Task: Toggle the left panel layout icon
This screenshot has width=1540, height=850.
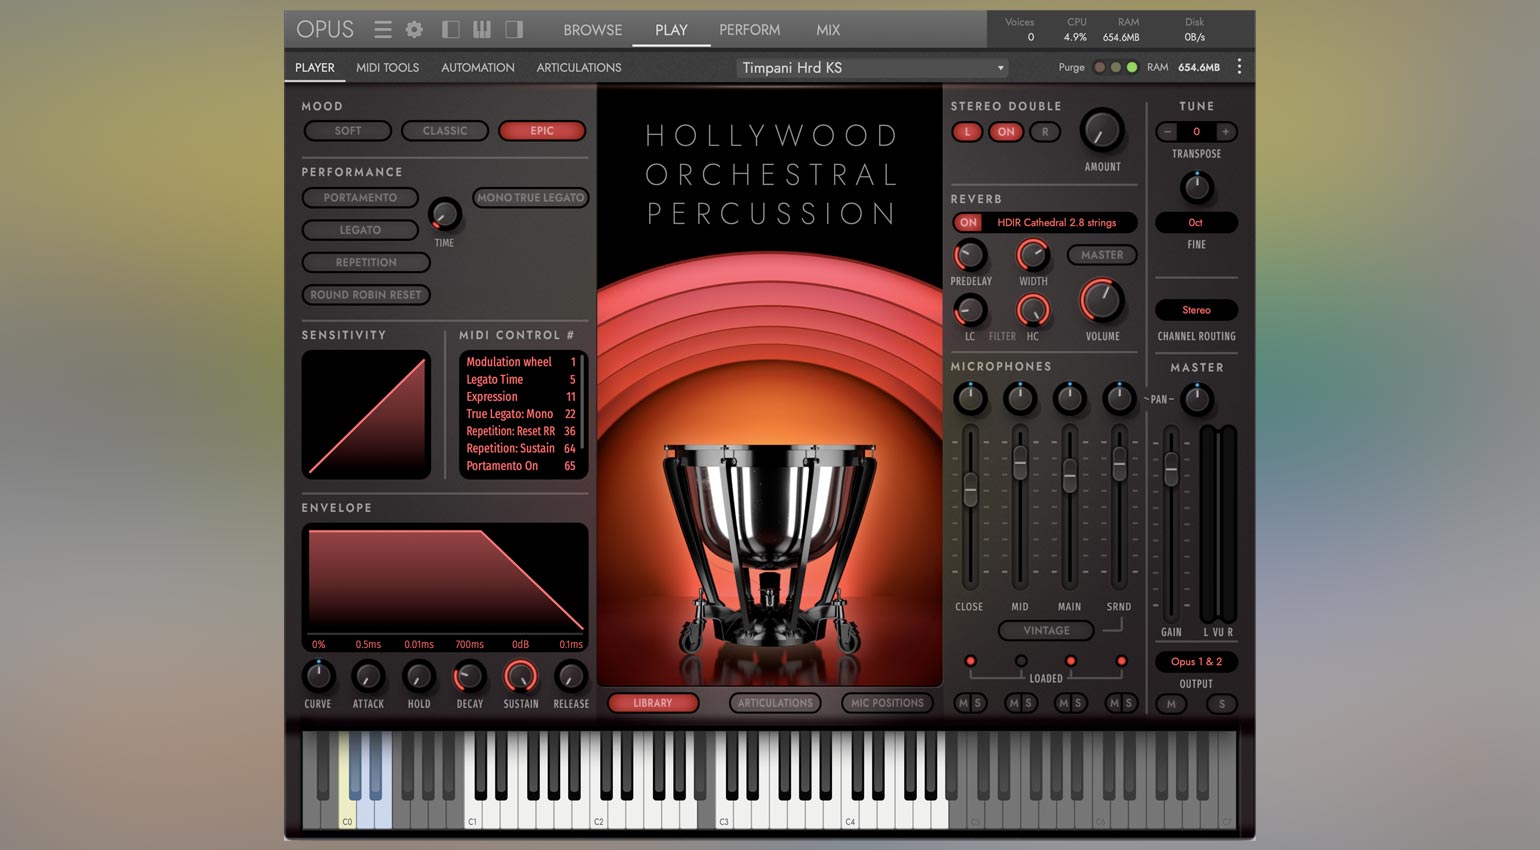Action: (x=451, y=30)
